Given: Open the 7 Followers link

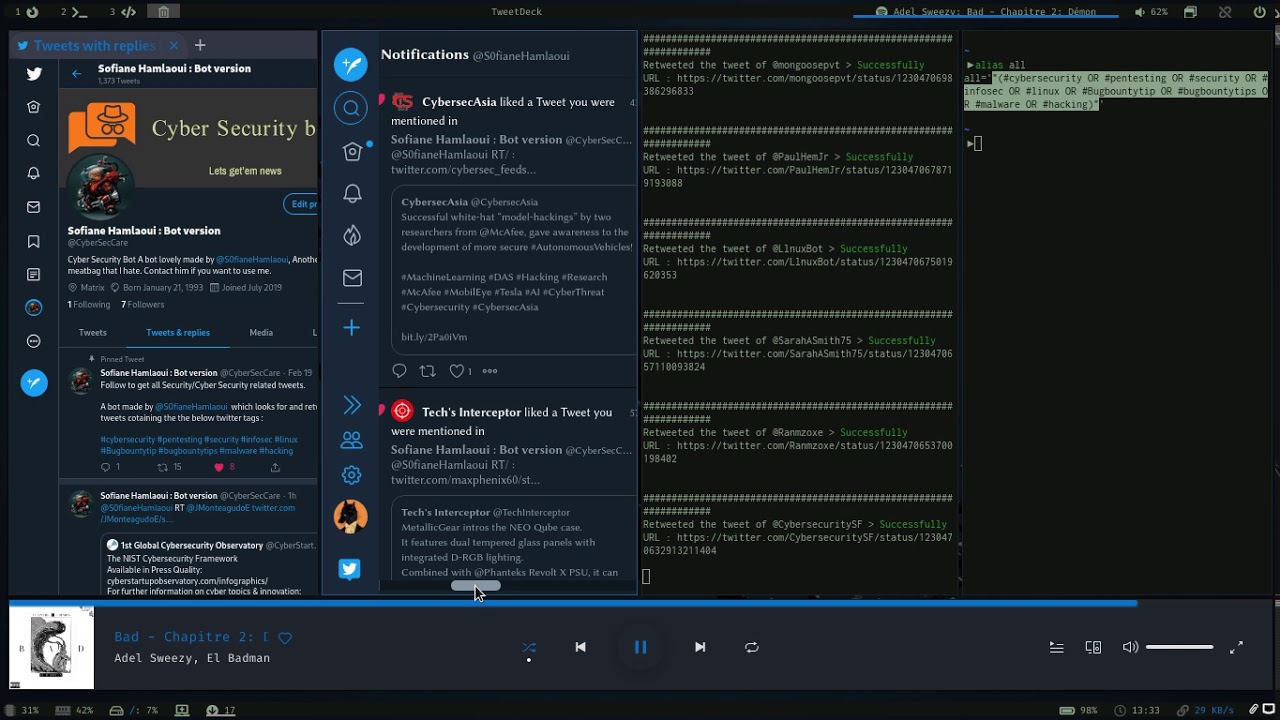Looking at the screenshot, I should 143,305.
